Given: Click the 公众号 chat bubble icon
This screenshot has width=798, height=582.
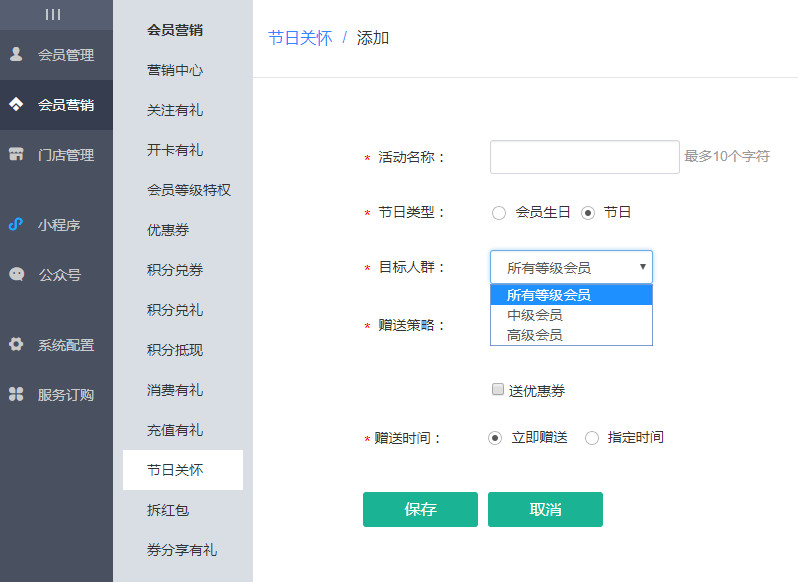Looking at the screenshot, I should coord(16,274).
